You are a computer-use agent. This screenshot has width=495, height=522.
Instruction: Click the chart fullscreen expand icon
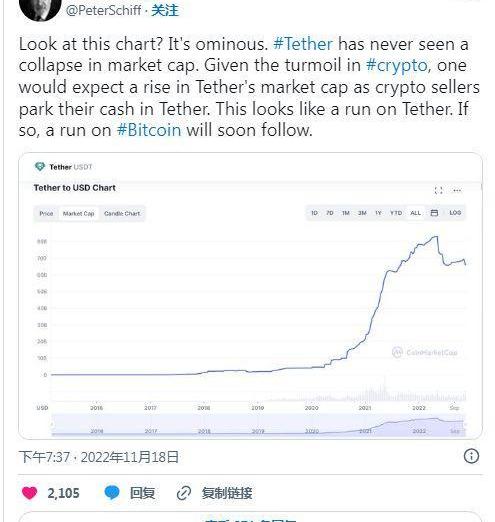click(x=438, y=190)
